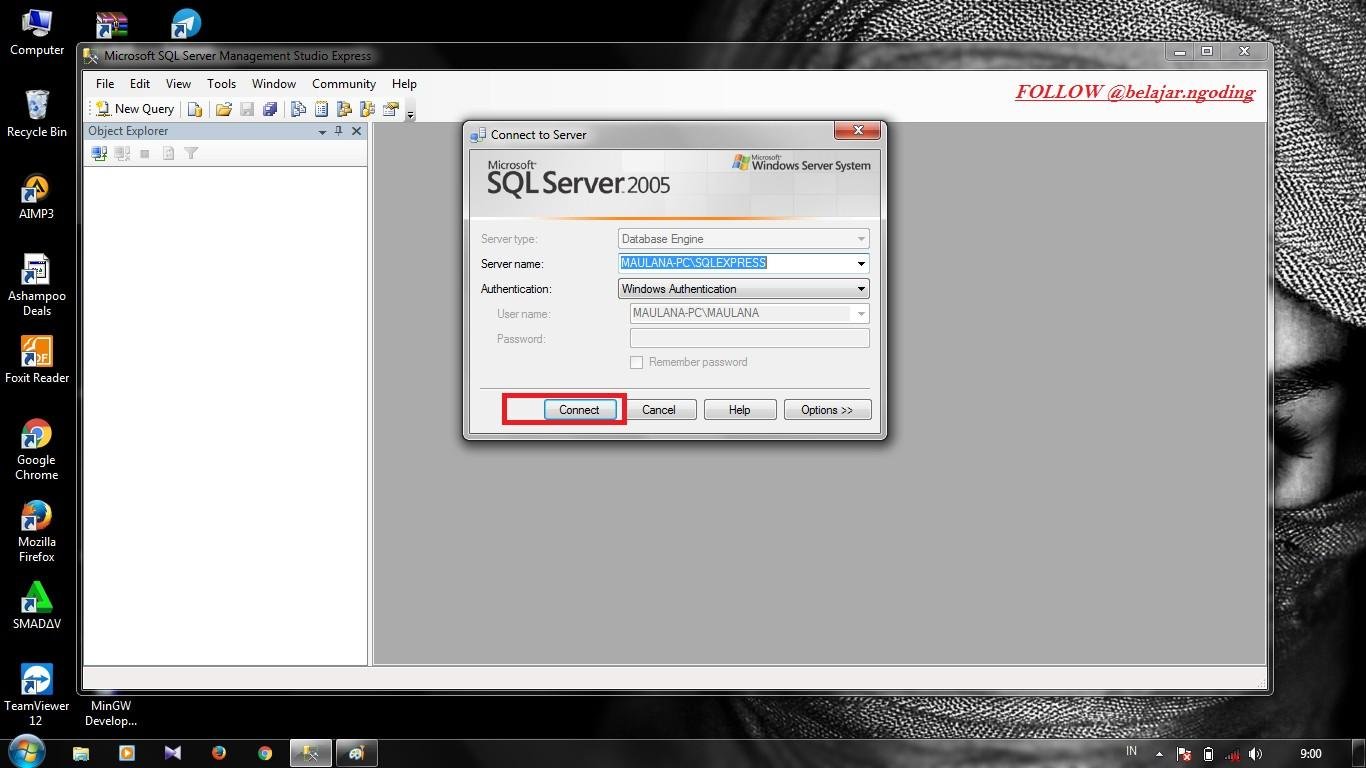Open the Computer desktop icon

[37, 33]
